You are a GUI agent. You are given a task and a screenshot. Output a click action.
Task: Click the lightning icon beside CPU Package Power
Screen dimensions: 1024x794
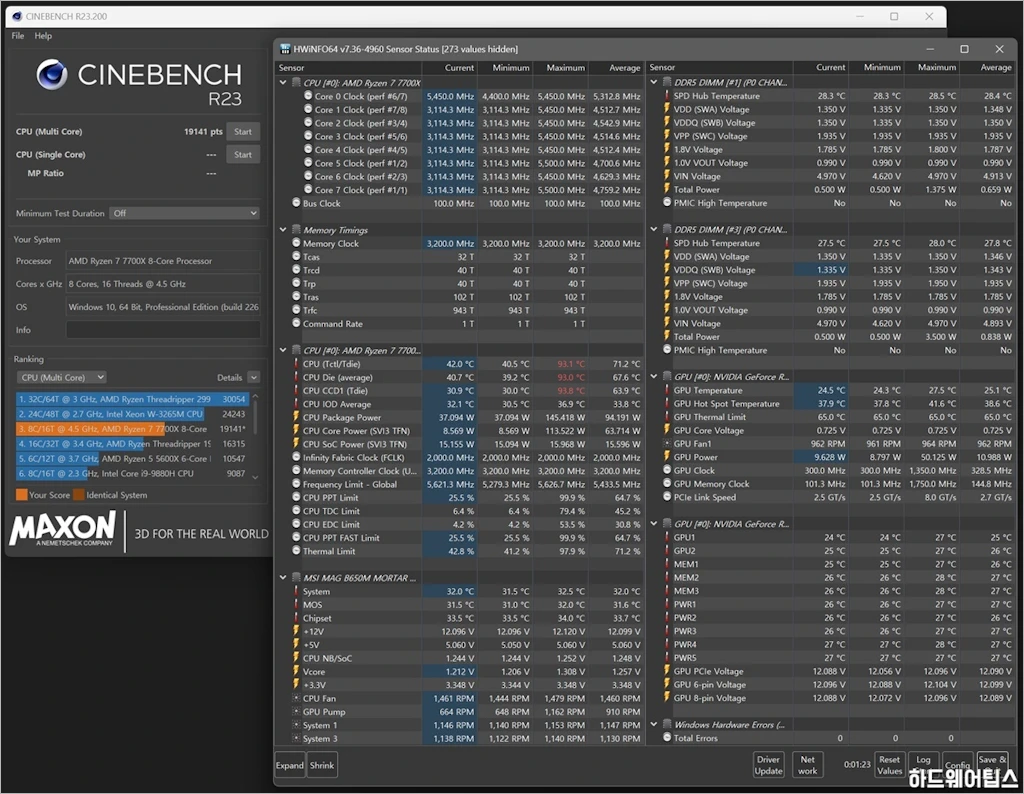point(296,417)
